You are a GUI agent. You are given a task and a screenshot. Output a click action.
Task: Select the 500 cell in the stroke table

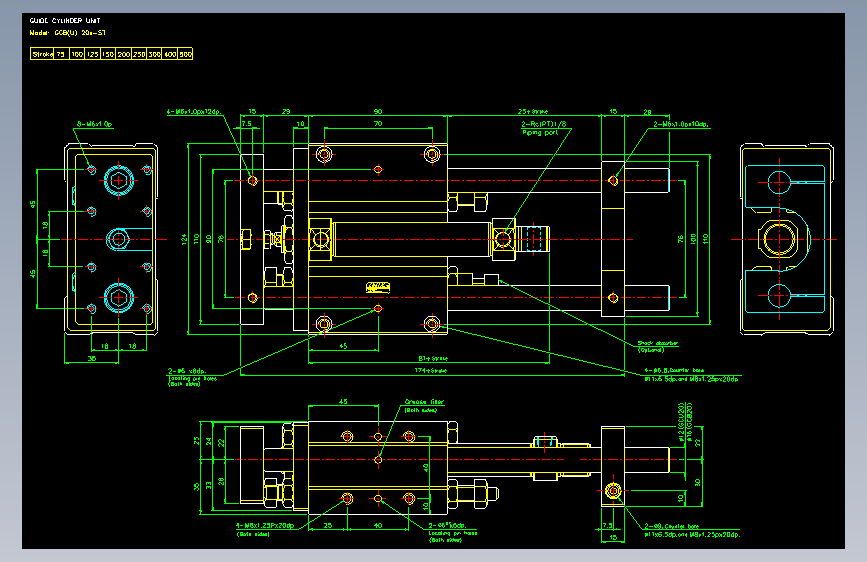(185, 54)
